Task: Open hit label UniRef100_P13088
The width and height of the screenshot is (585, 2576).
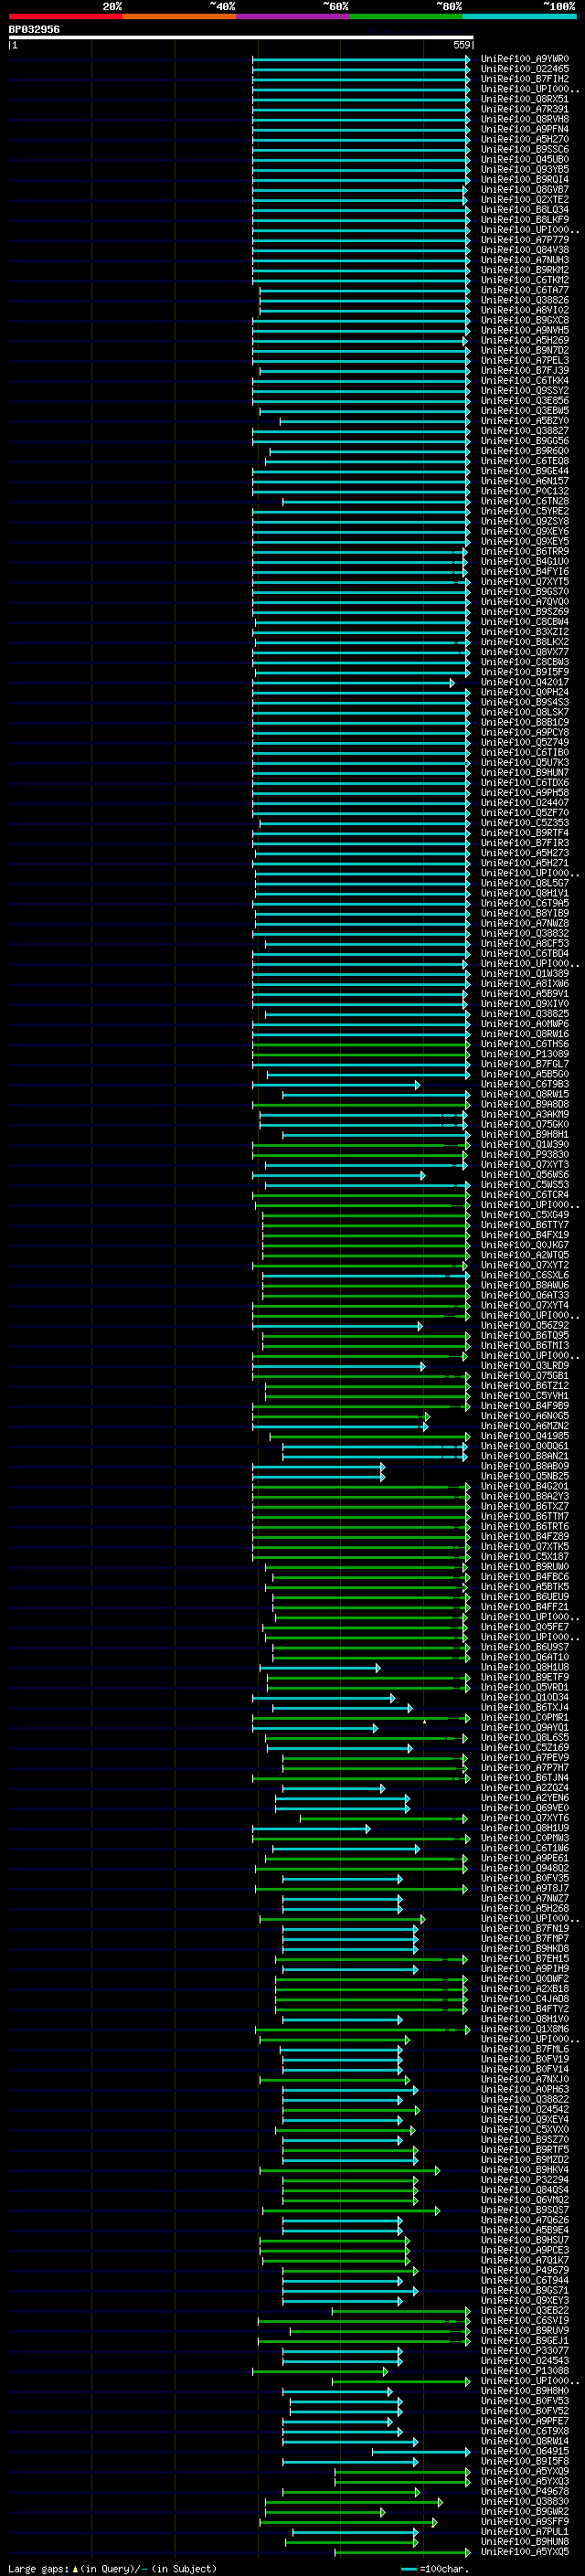Action: tap(524, 2370)
